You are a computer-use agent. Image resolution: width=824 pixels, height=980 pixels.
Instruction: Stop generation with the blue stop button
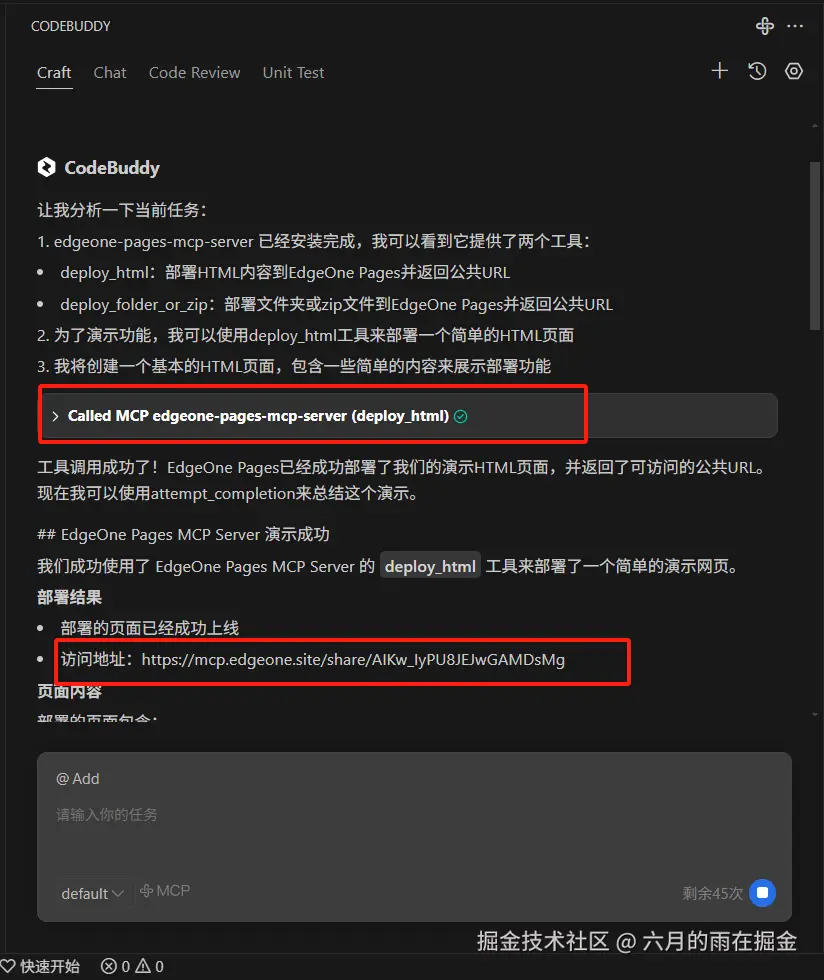762,892
